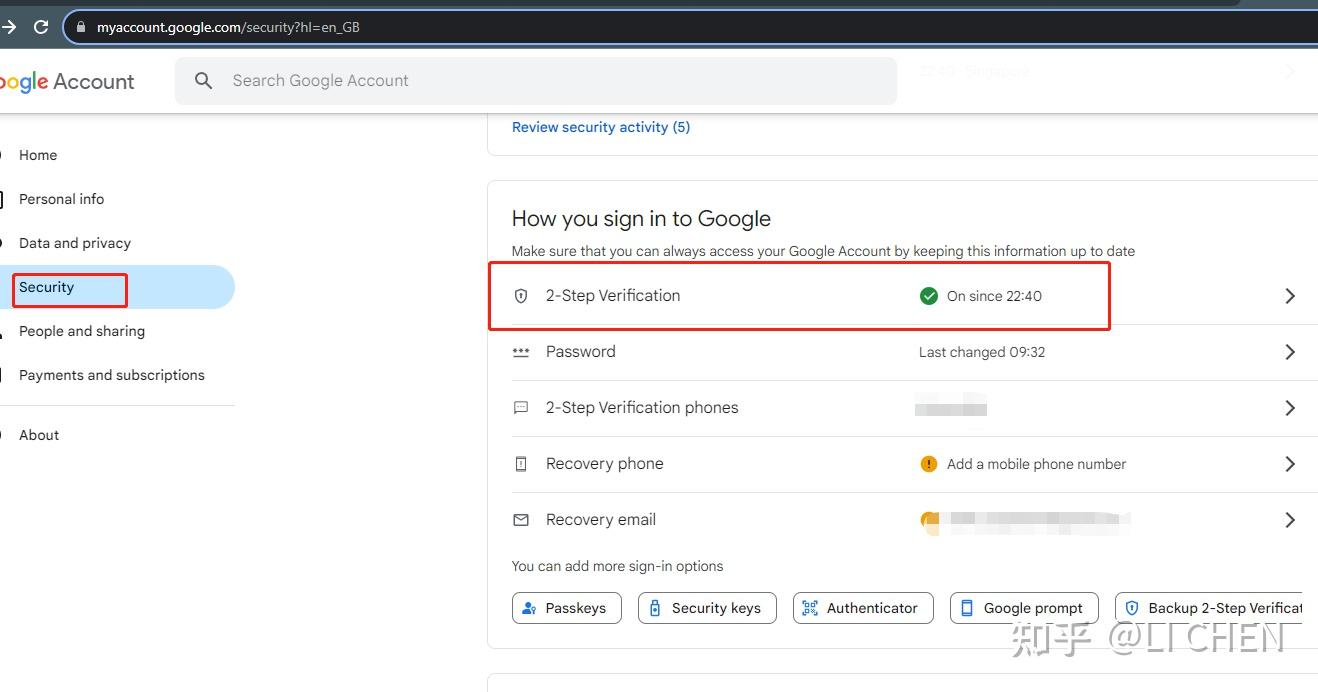Click the 2-Step Verification phones chat icon

[x=520, y=407]
